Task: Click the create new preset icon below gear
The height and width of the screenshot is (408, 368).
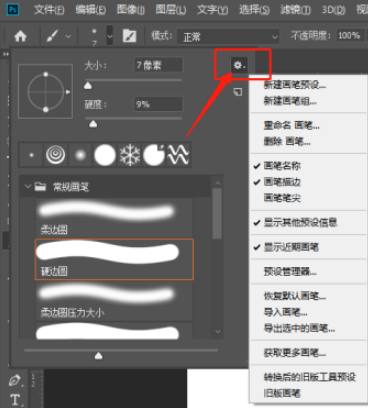Action: (238, 92)
